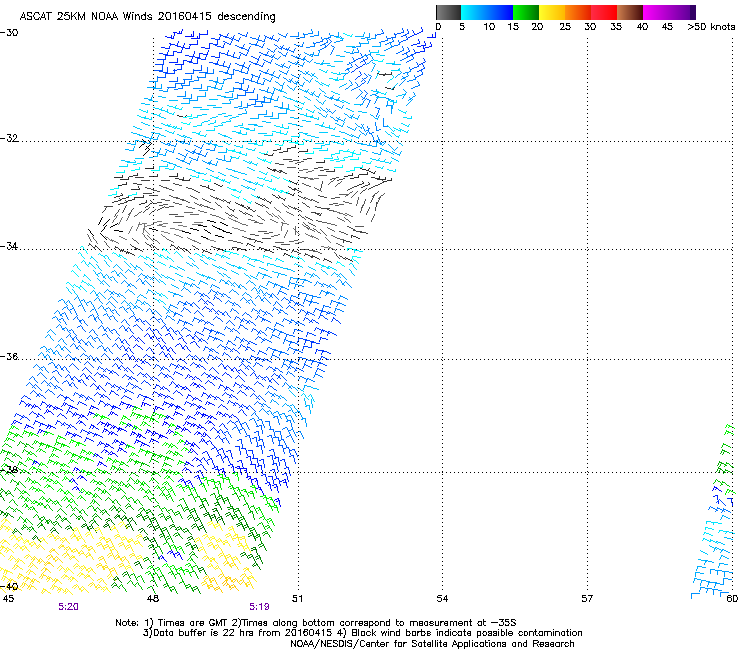This screenshot has width=740, height=650.
Task: Click the legend label 15
Action: point(513,27)
